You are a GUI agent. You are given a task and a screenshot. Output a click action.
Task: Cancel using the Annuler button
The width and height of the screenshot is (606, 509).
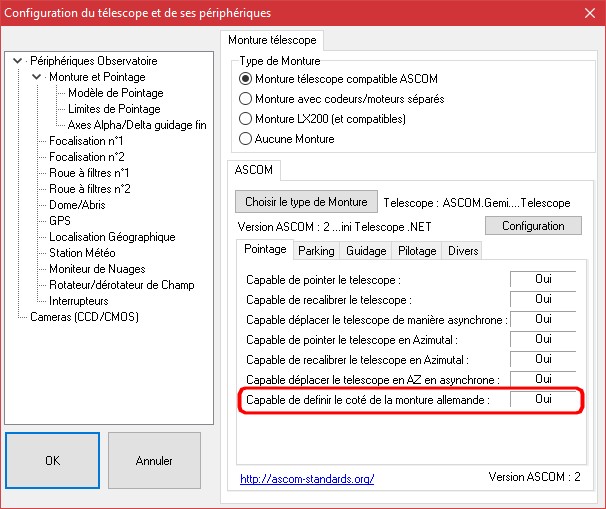[154, 461]
